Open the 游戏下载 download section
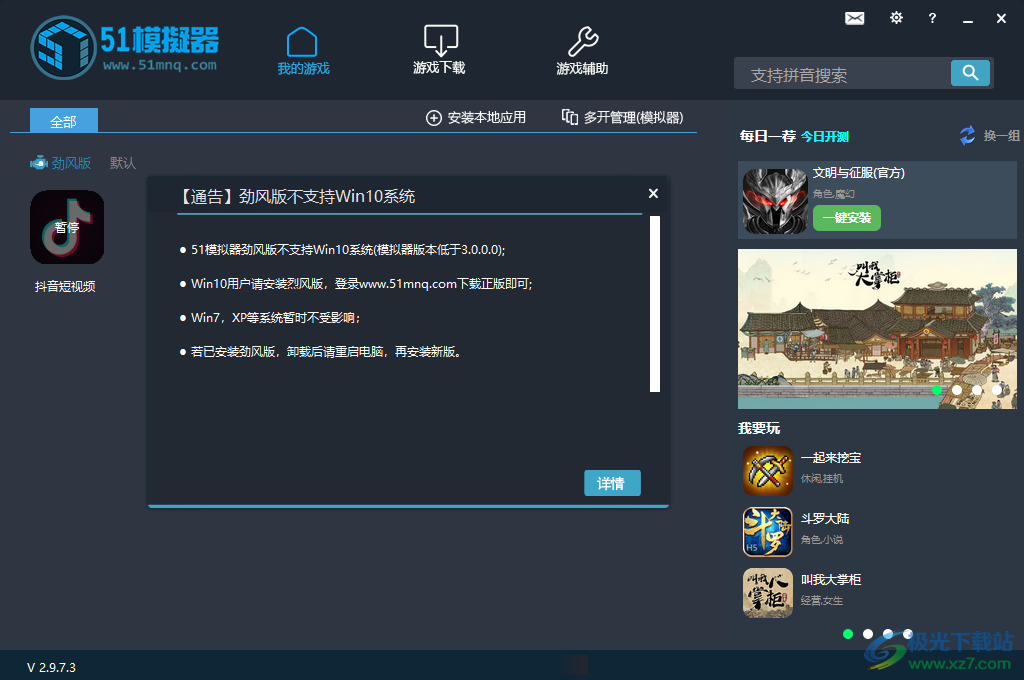Viewport: 1024px width, 680px height. 440,51
